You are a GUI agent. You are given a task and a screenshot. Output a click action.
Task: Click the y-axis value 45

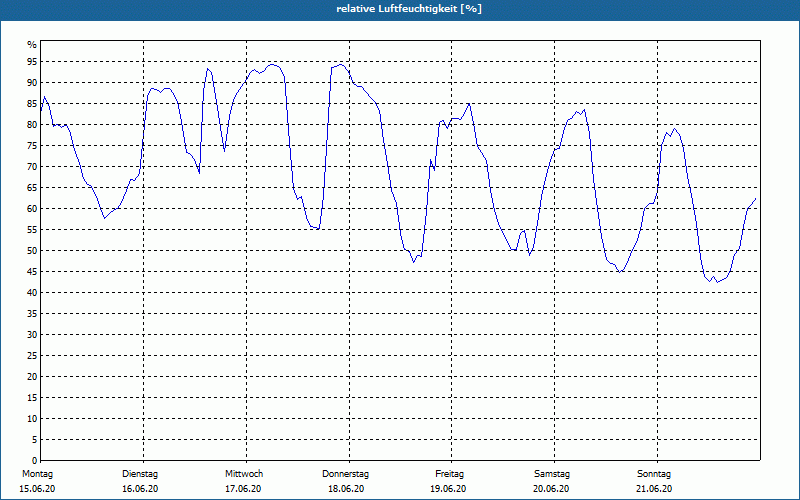(32, 271)
